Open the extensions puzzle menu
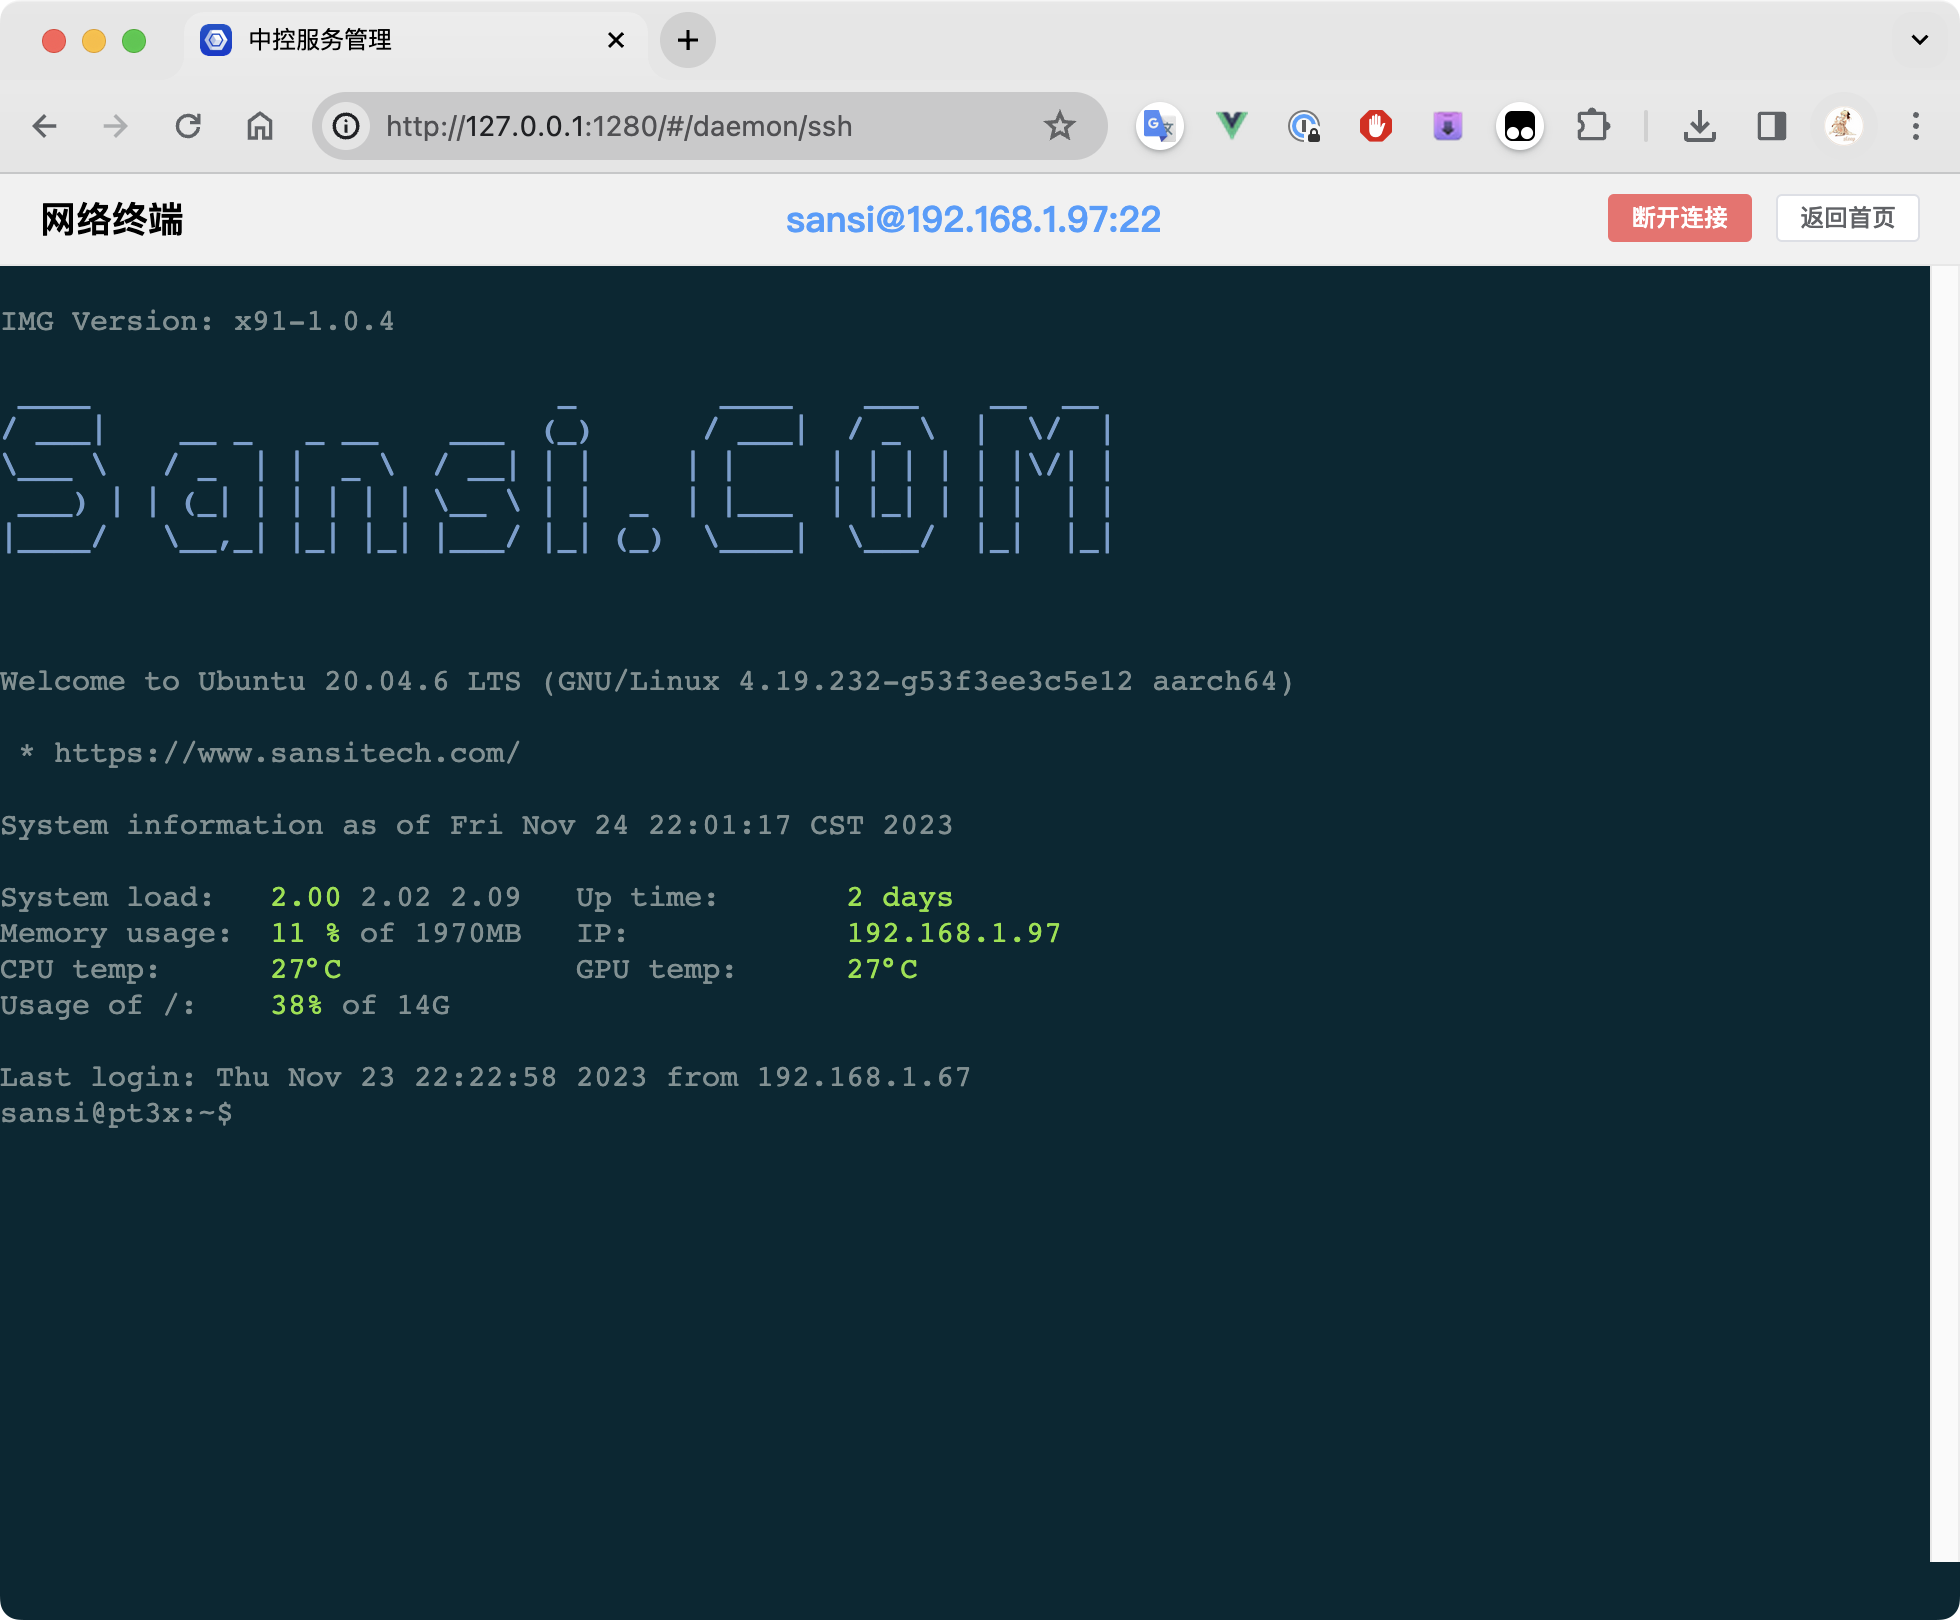Screen dimensions: 1960x1620 [x=1592, y=126]
